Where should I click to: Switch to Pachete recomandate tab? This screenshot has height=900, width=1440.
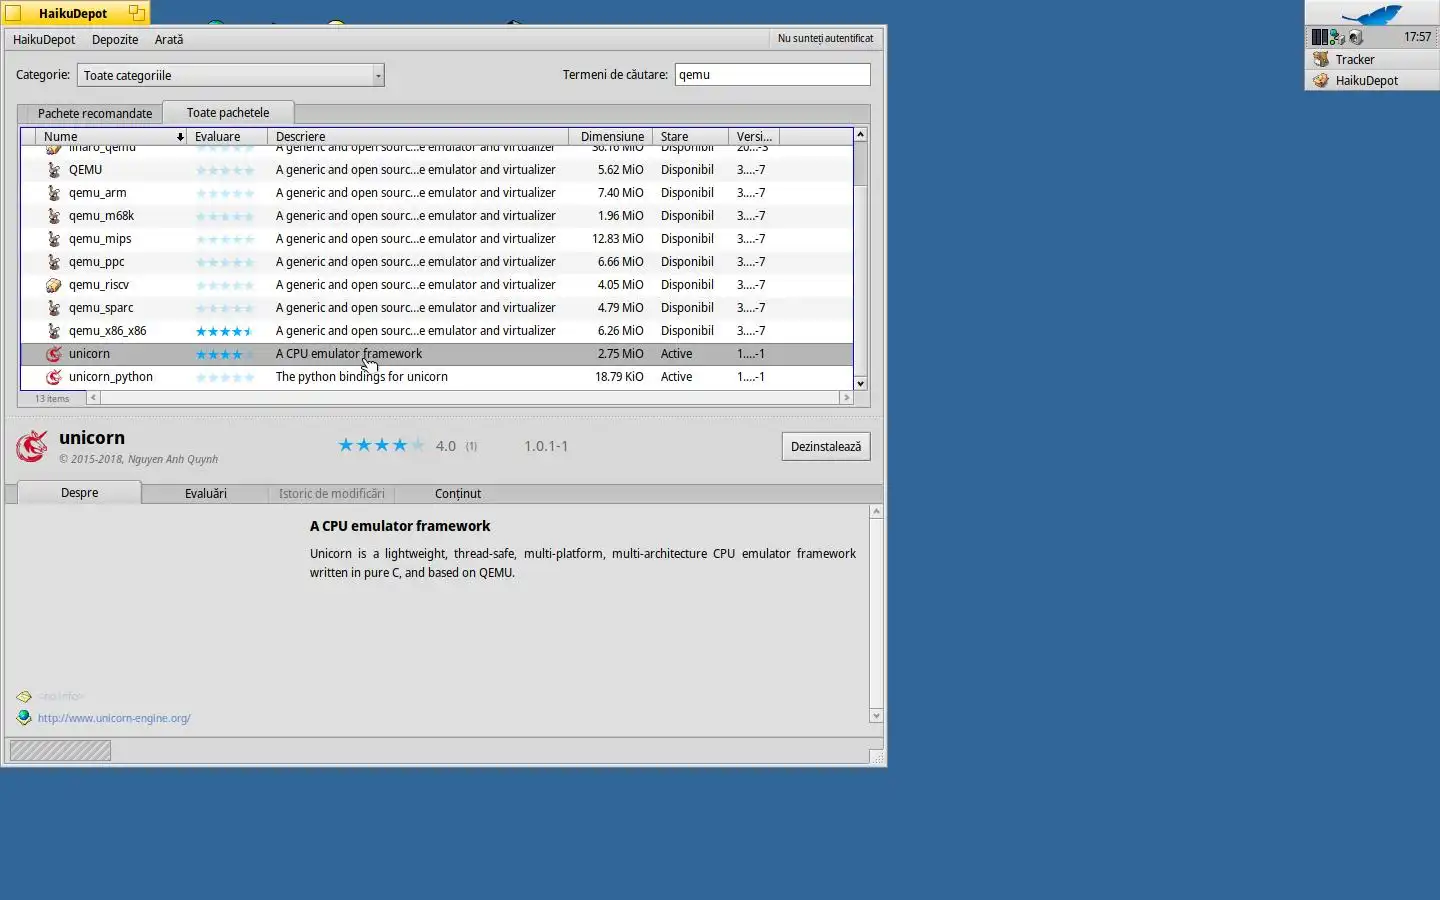tap(95, 113)
